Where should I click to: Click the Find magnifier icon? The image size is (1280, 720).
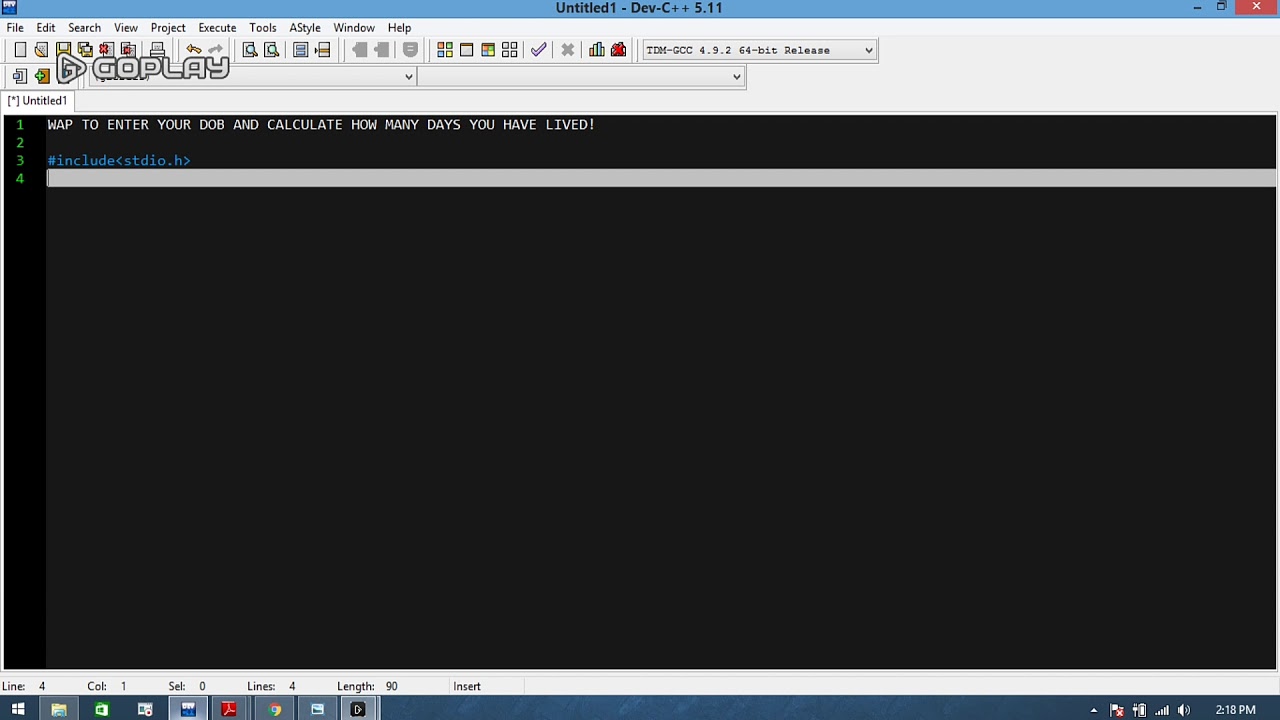(x=250, y=50)
